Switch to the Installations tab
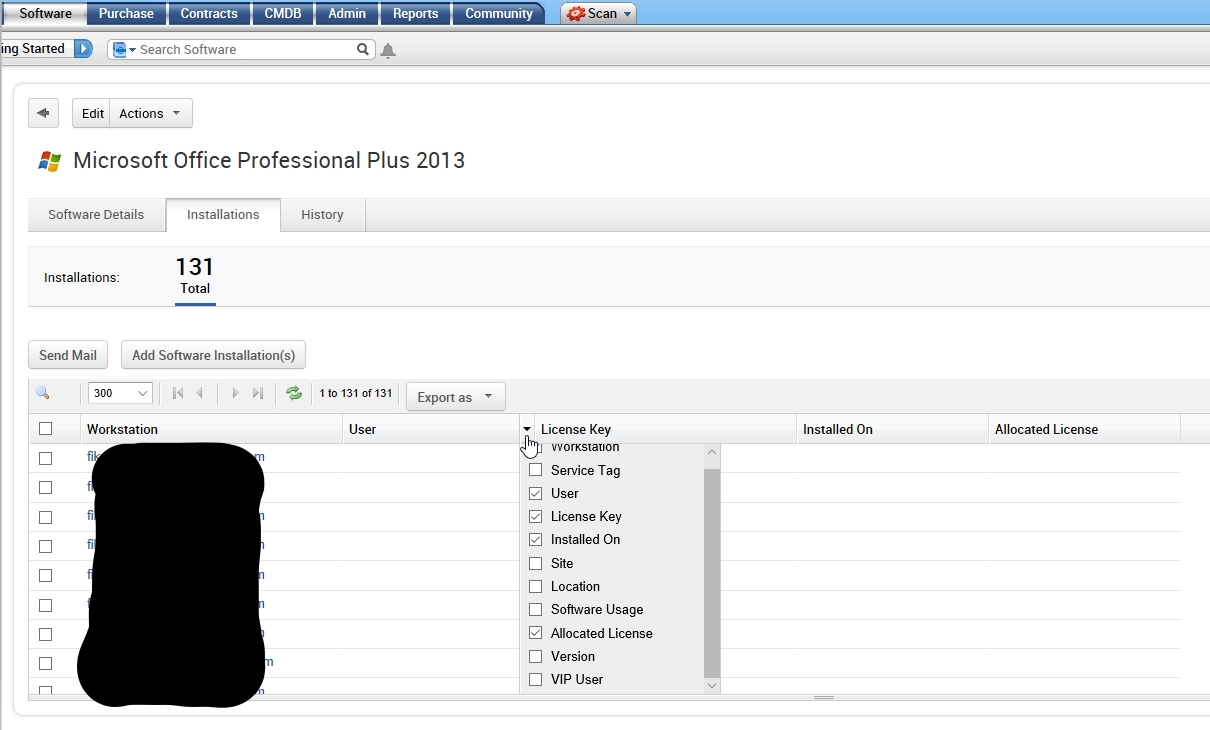This screenshot has height=730, width=1210. [x=223, y=215]
